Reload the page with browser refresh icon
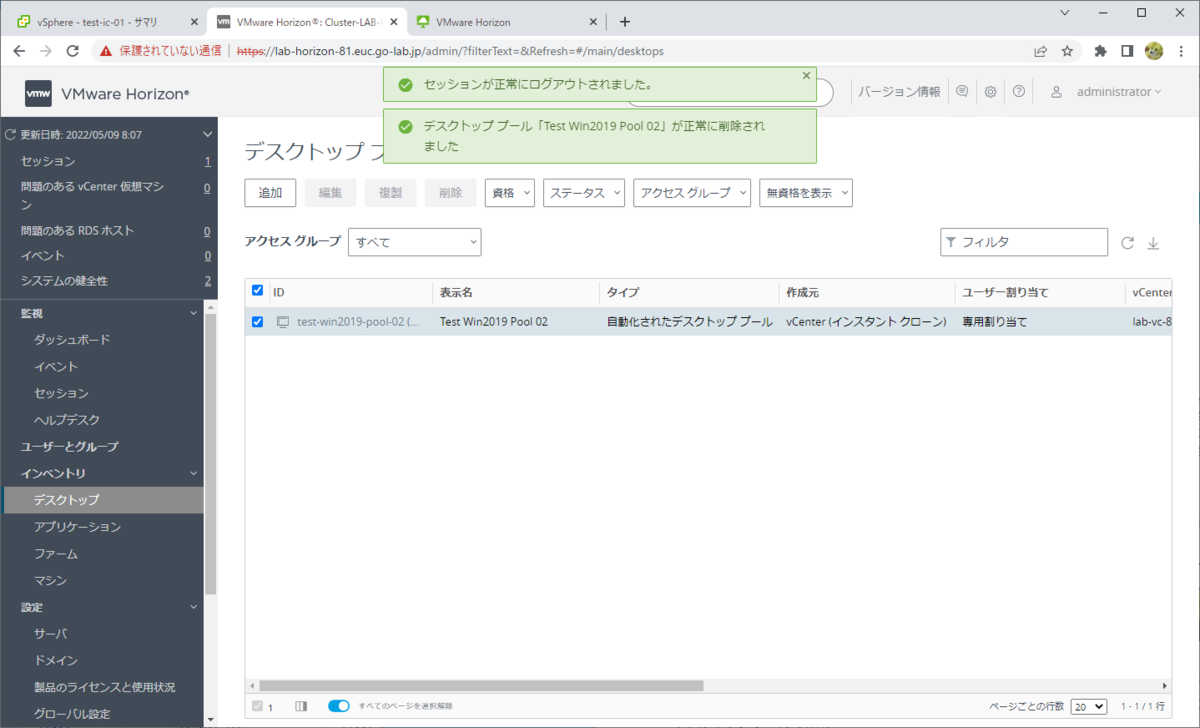1200x728 pixels. tap(72, 51)
